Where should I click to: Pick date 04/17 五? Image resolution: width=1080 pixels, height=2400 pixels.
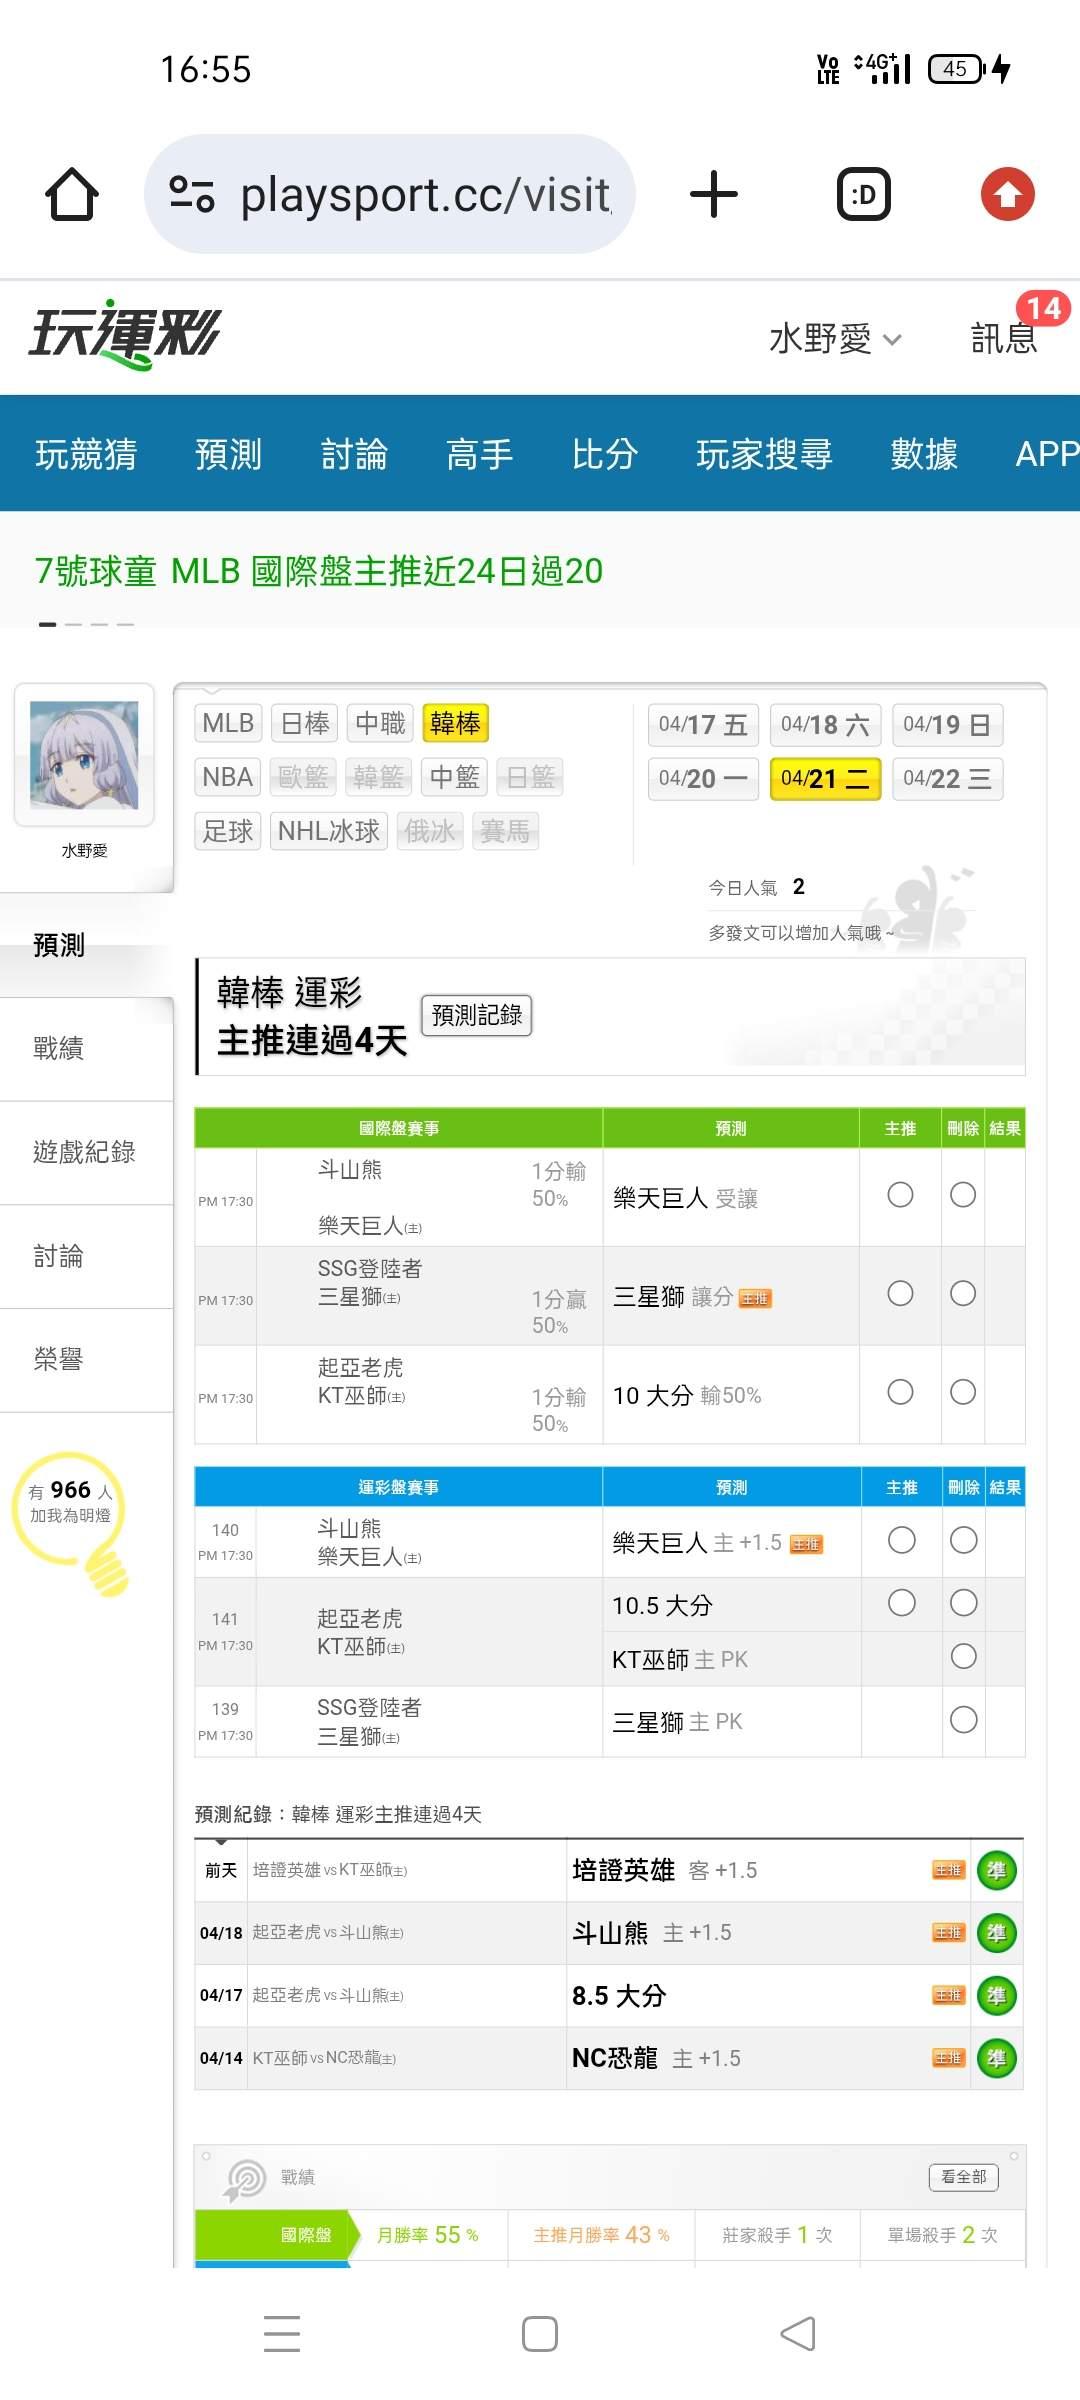[x=703, y=725]
